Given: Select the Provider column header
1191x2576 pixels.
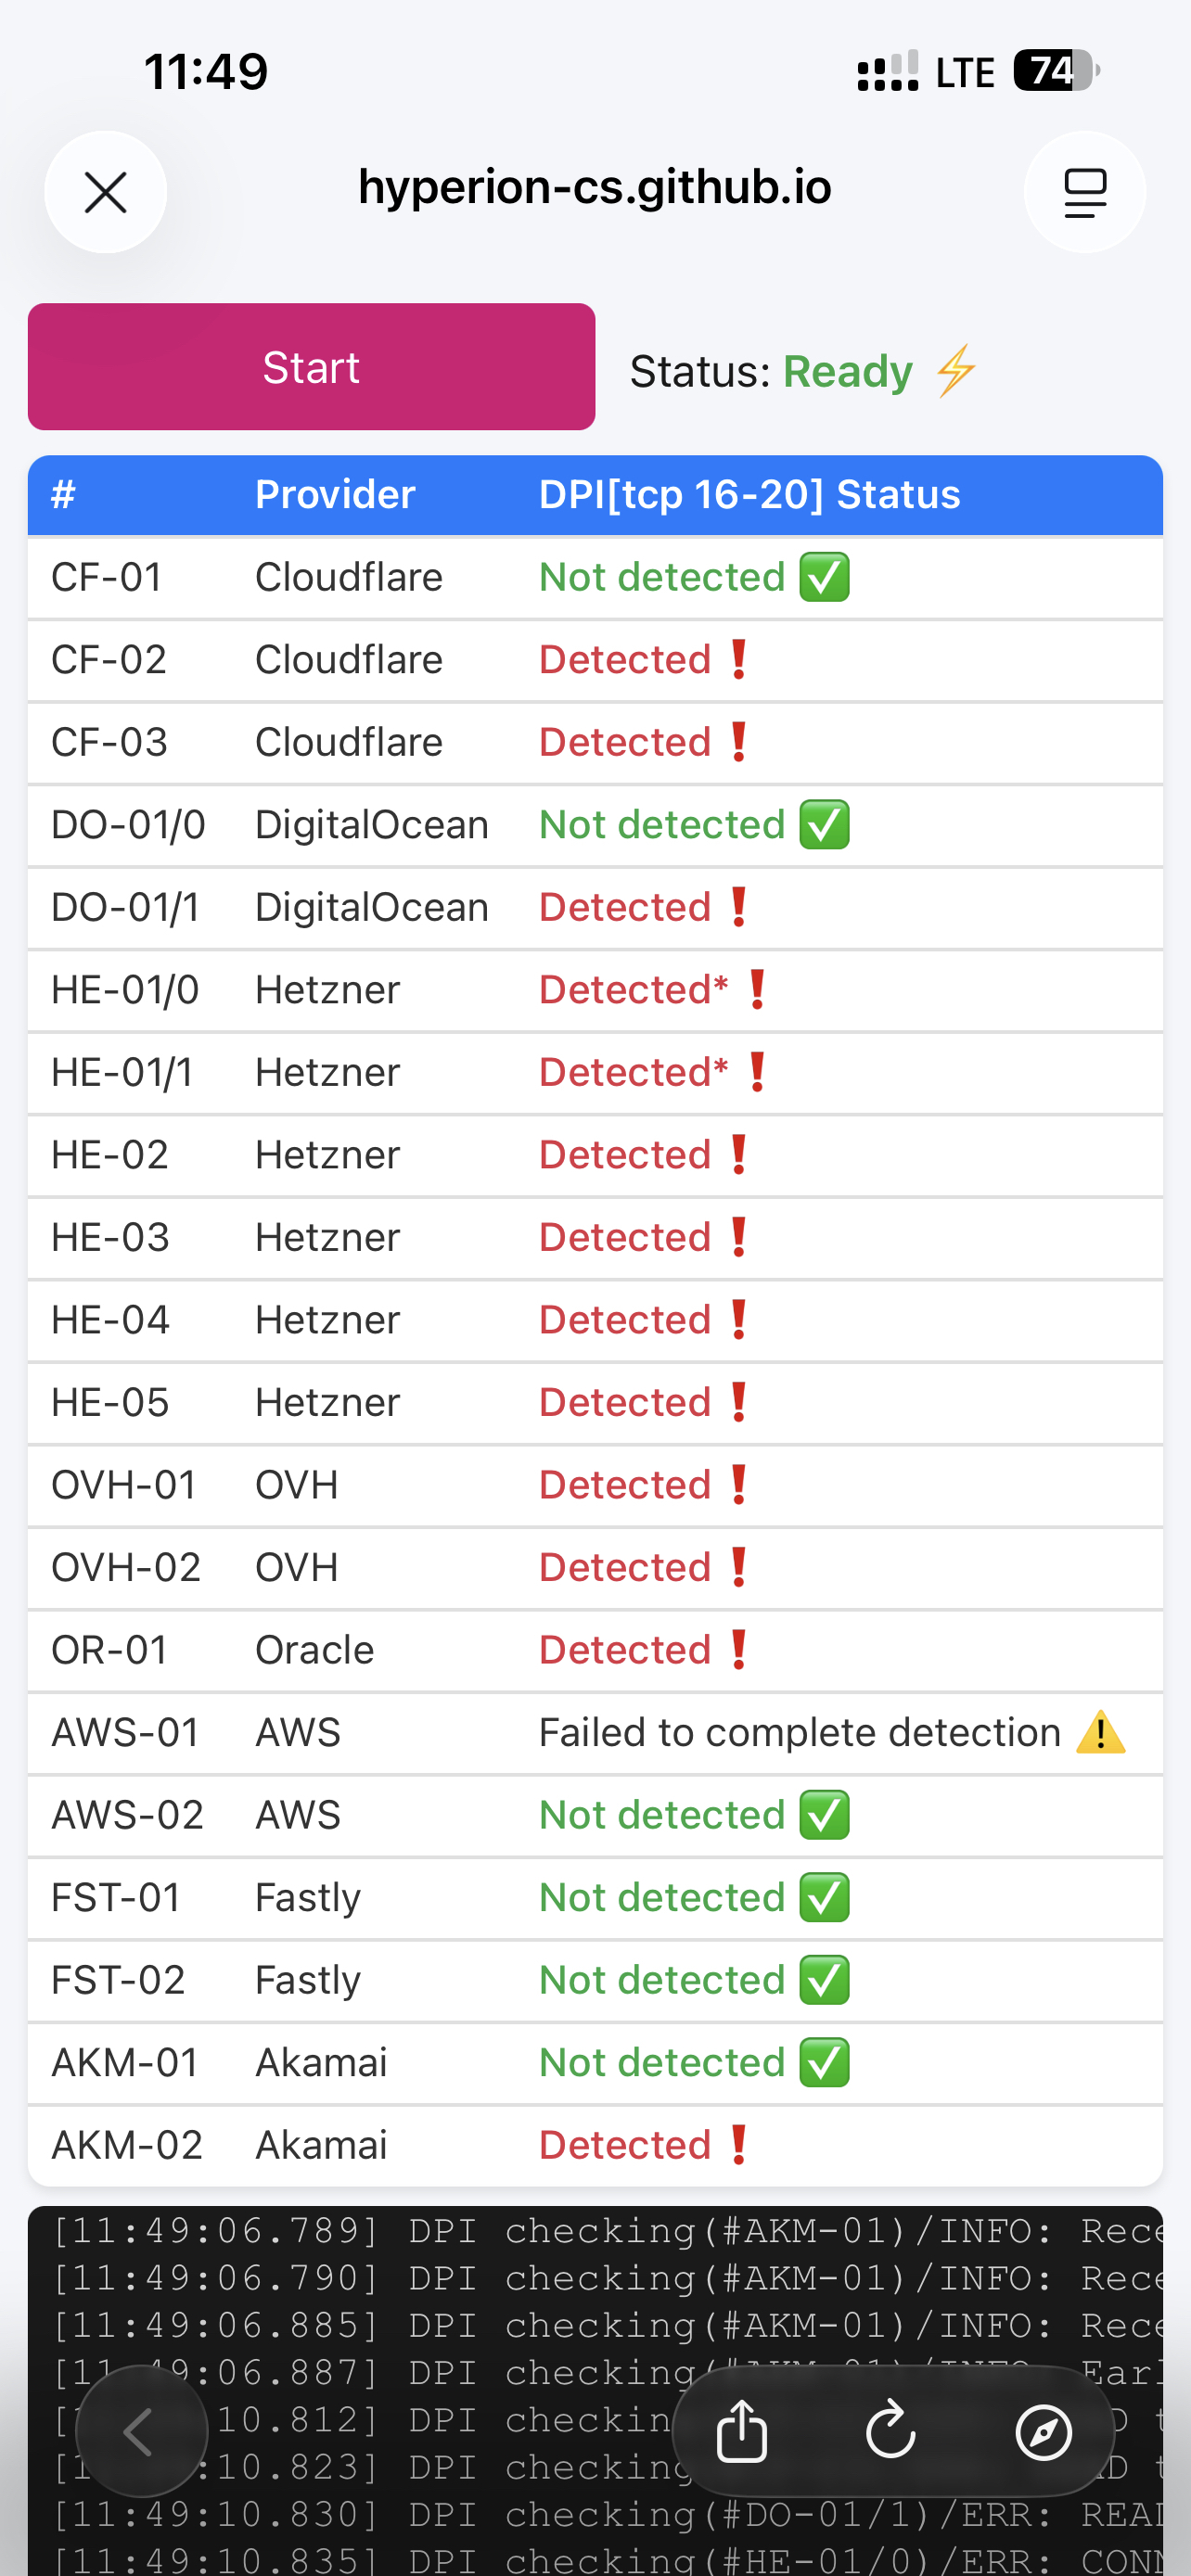Looking at the screenshot, I should pyautogui.click(x=335, y=494).
